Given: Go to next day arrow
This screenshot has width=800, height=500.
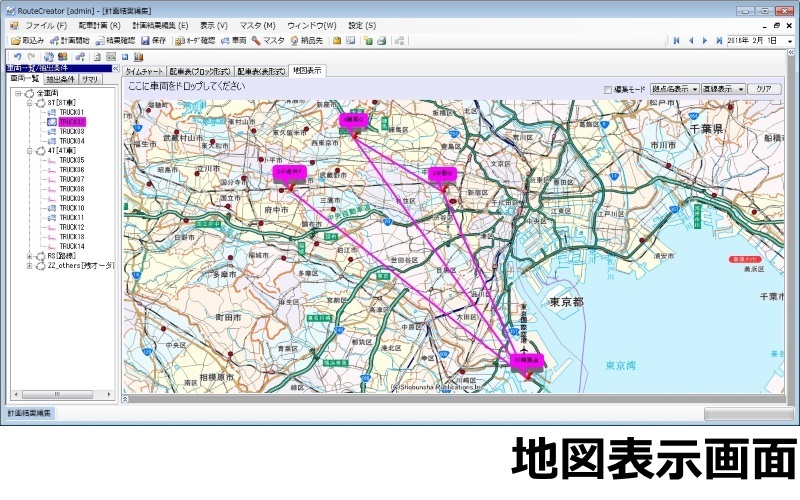Looking at the screenshot, I should [705, 41].
